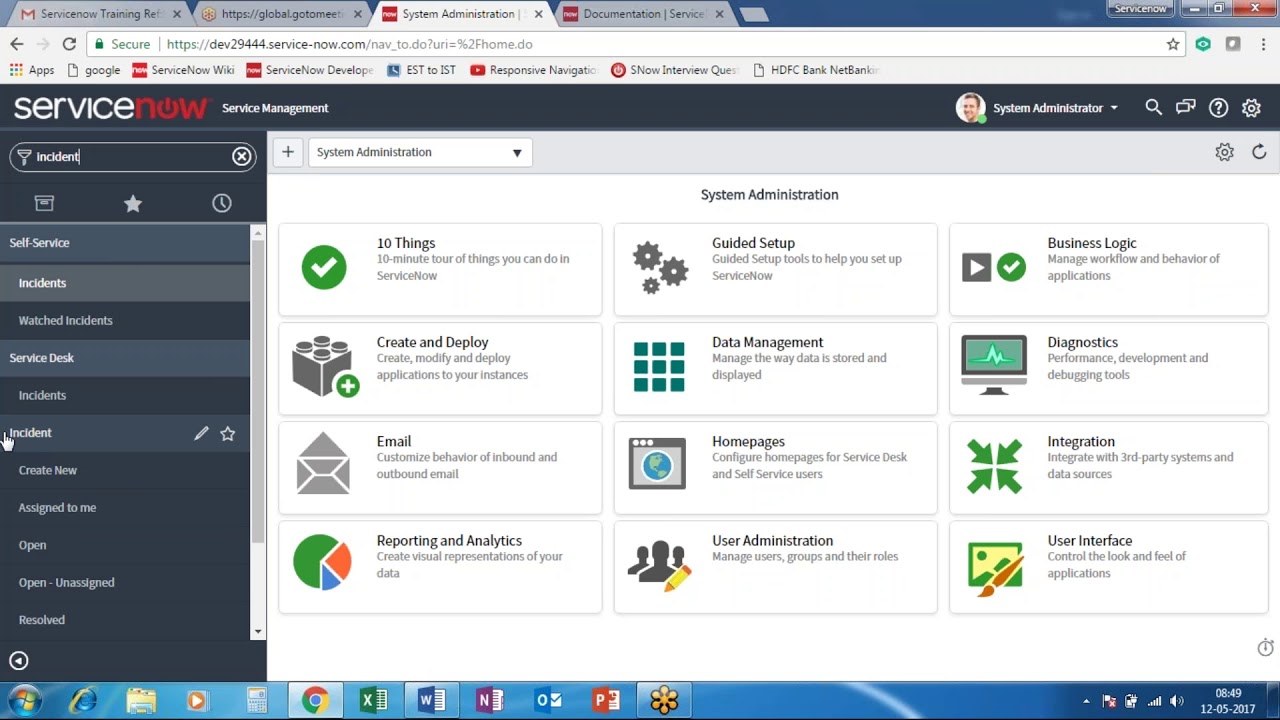Open the Reporting and Analytics link

[449, 540]
